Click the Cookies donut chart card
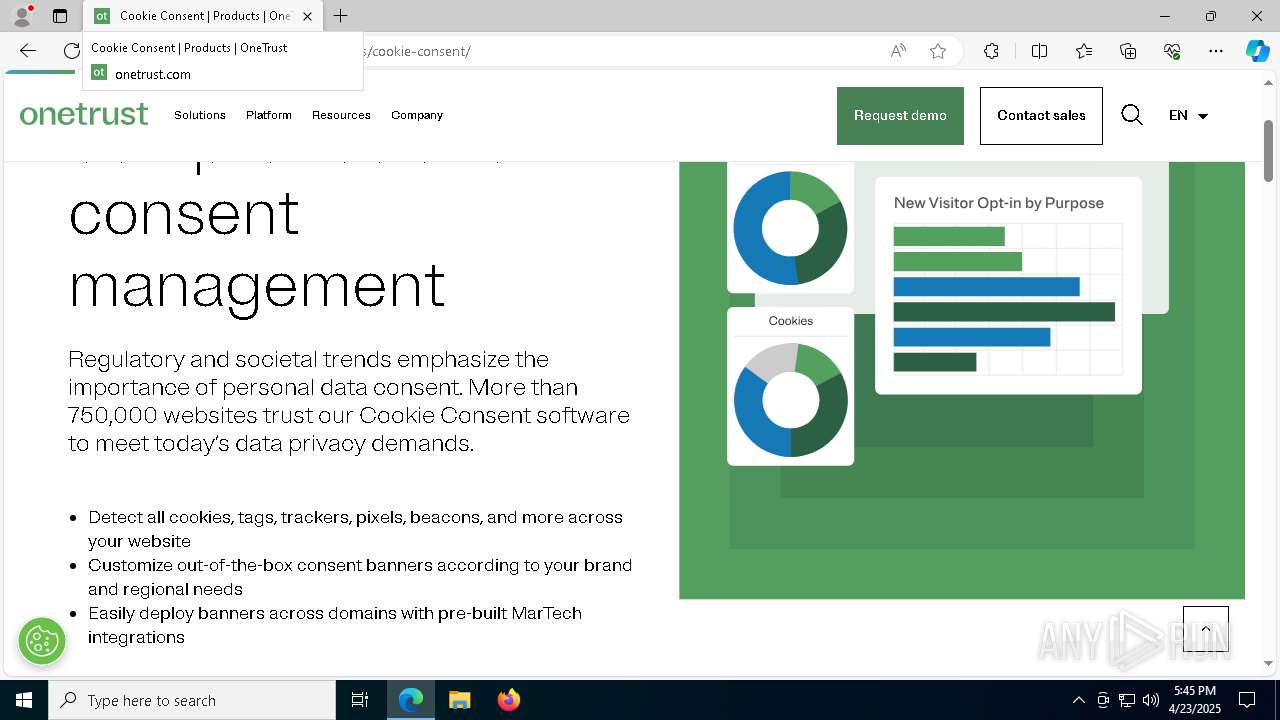1280x720 pixels. click(790, 386)
